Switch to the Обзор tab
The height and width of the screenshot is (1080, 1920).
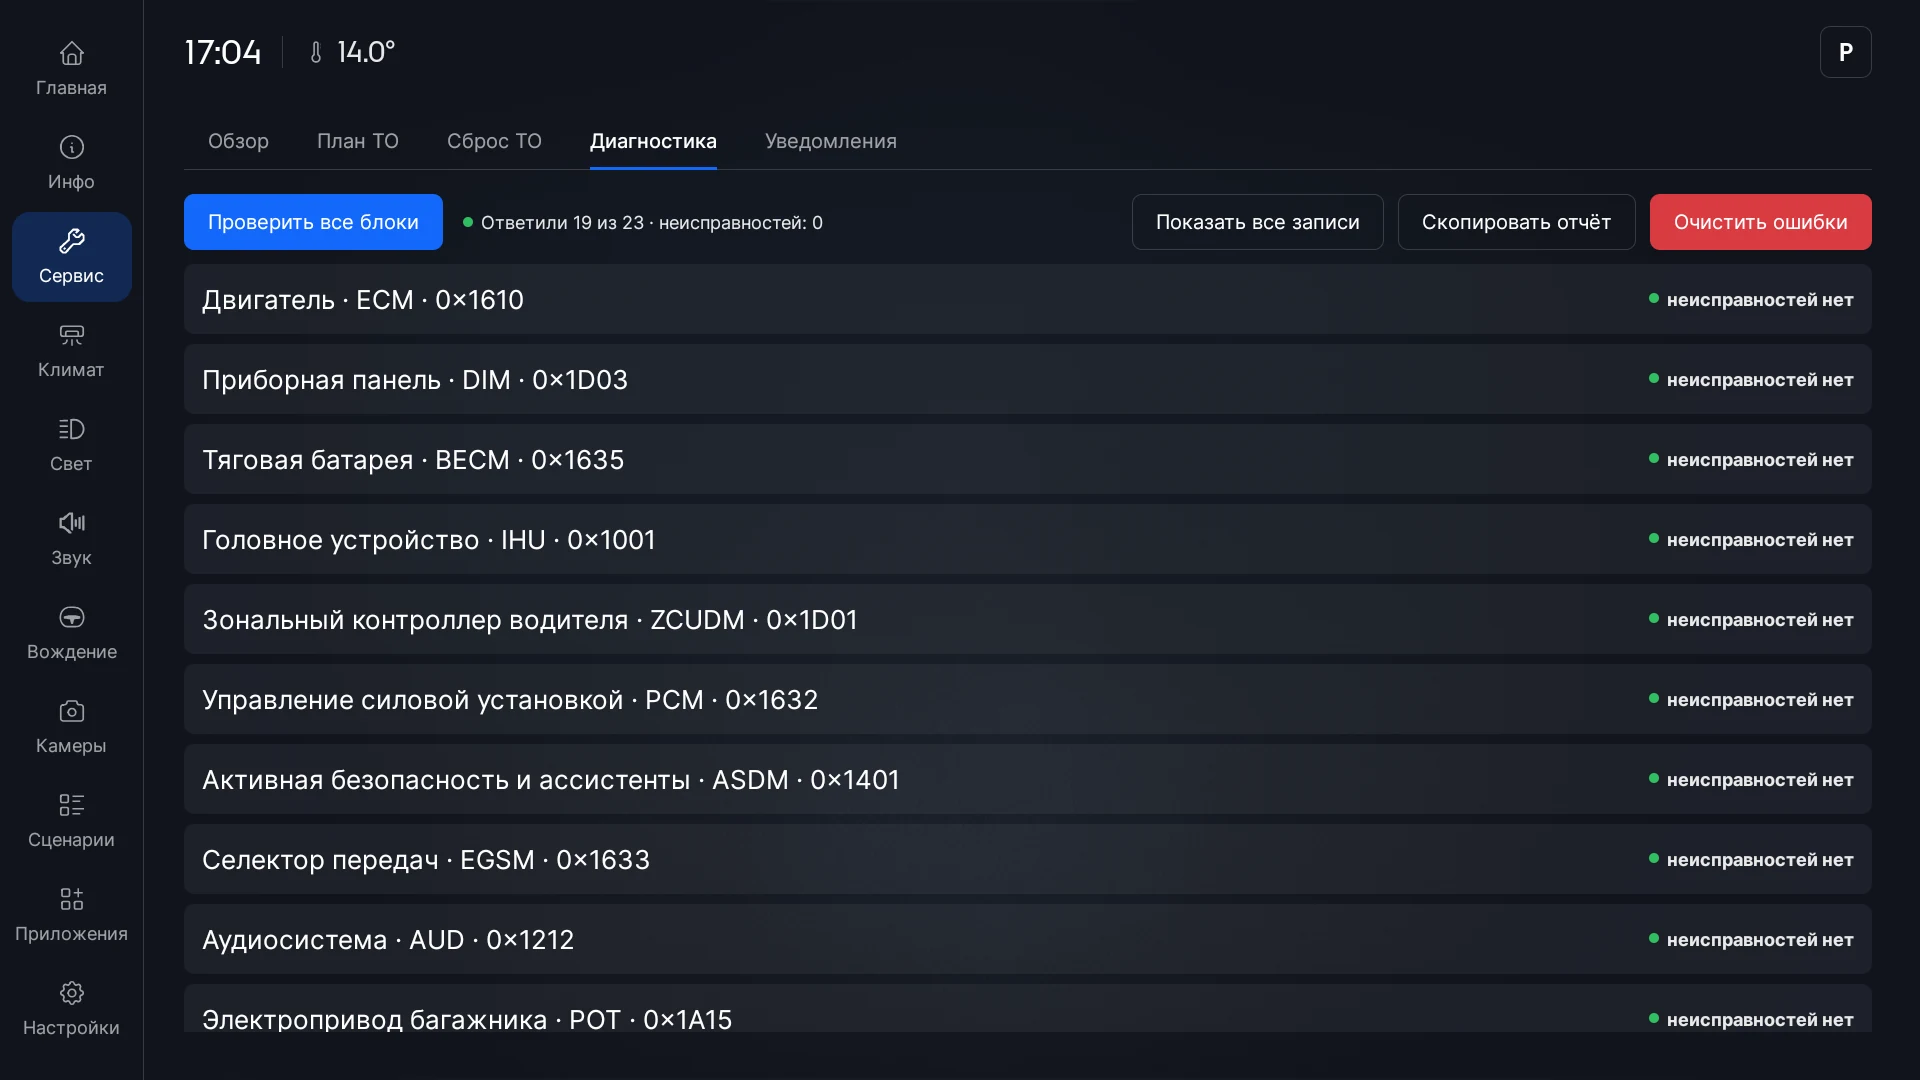click(x=238, y=141)
